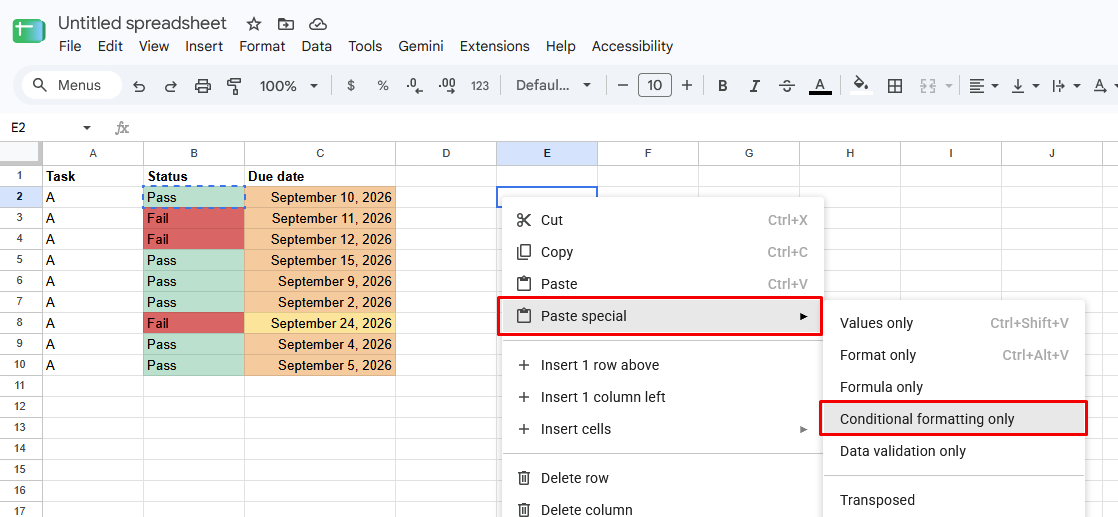Open the fill color bucket

(x=861, y=86)
